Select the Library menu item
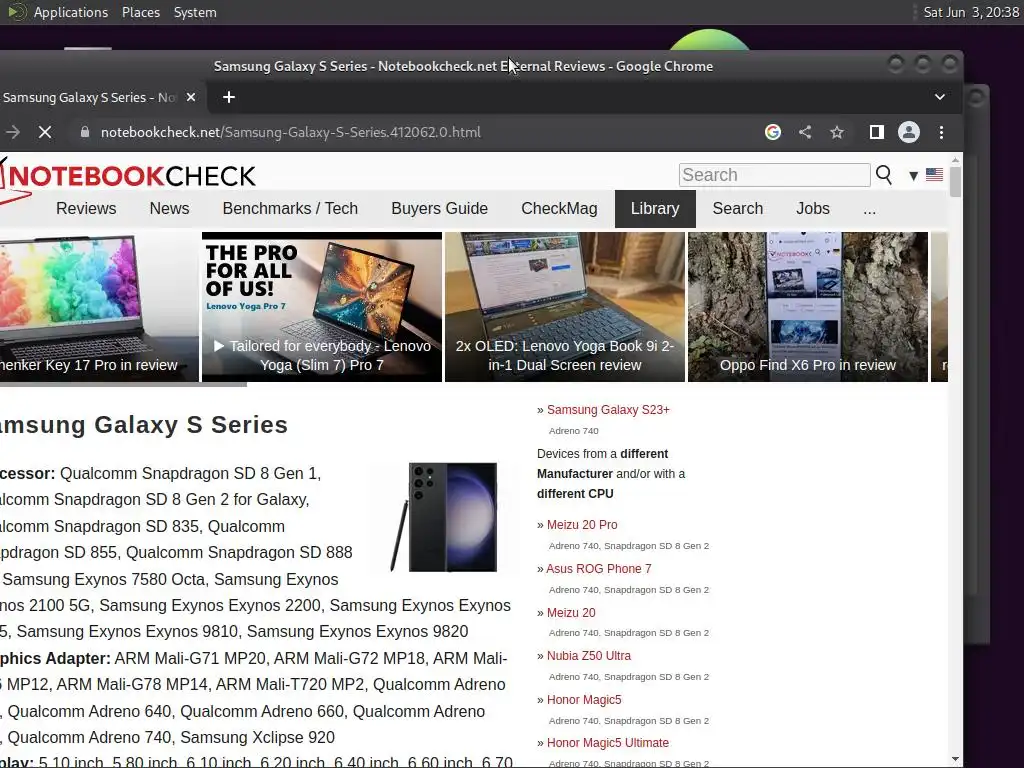This screenshot has width=1024, height=768. coord(655,209)
